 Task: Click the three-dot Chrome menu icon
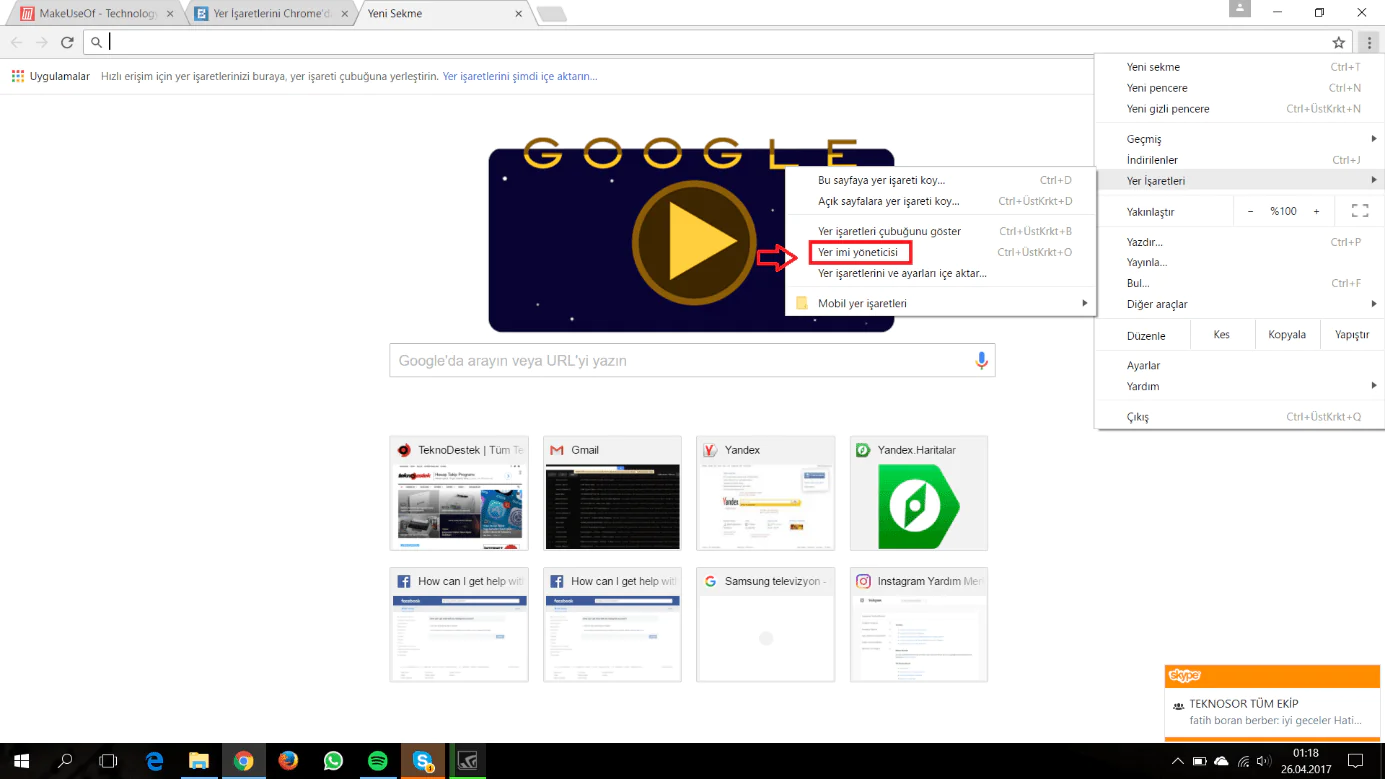click(1369, 42)
